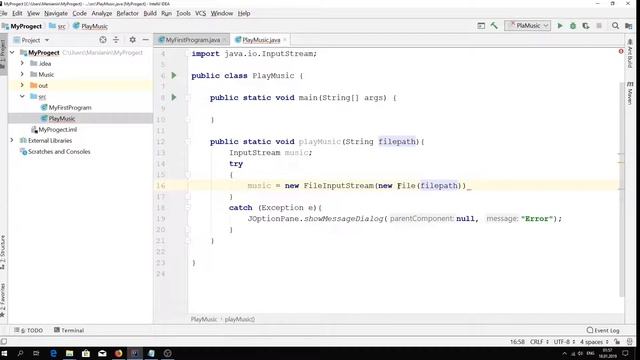Open the TODO tool window
Image resolution: width=640 pixels, height=360 pixels.
pyautogui.click(x=28, y=330)
